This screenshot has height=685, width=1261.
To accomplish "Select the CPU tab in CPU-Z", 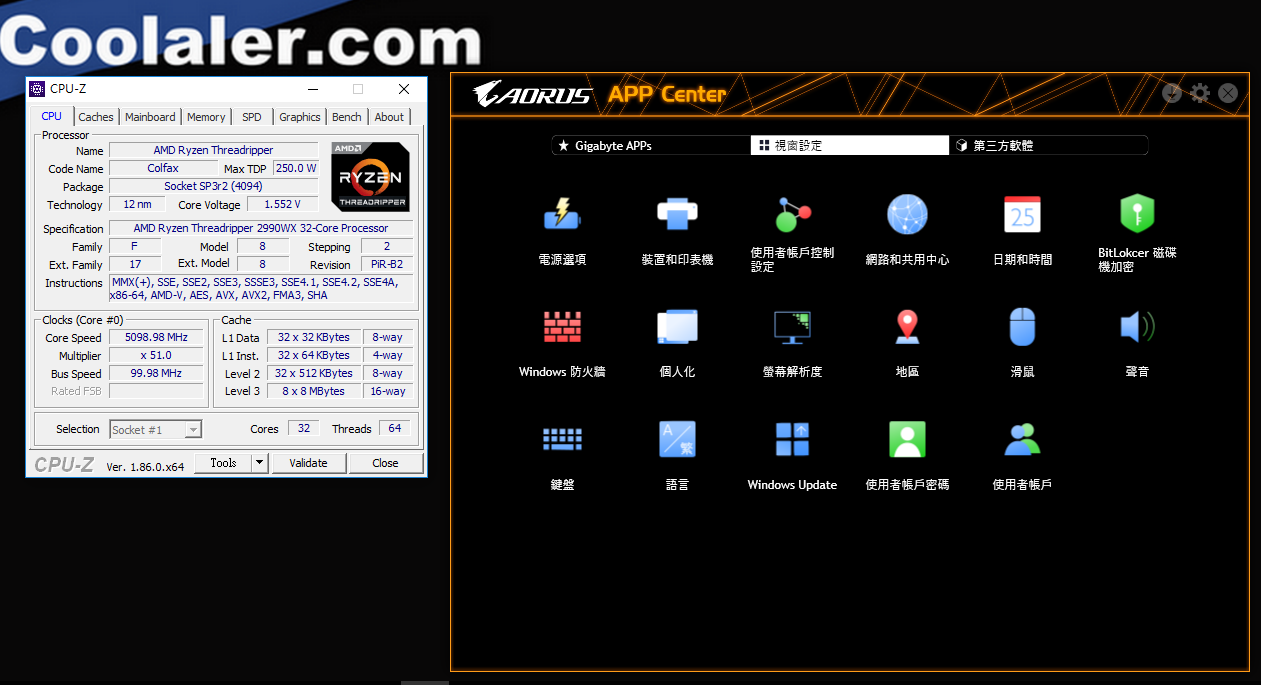I will [x=52, y=116].
